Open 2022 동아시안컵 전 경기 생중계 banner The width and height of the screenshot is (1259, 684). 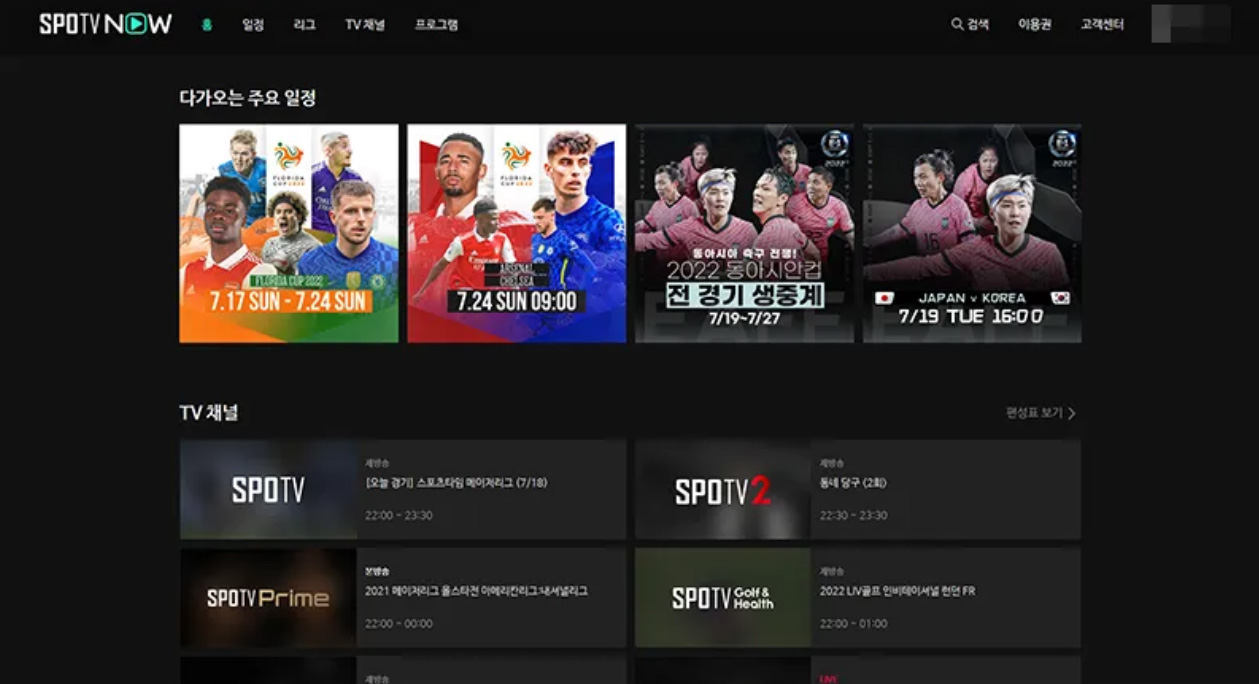pos(745,233)
